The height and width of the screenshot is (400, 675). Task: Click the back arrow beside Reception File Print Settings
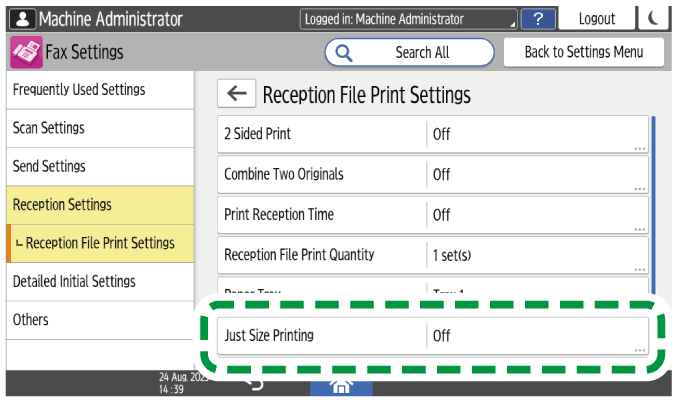click(x=236, y=94)
